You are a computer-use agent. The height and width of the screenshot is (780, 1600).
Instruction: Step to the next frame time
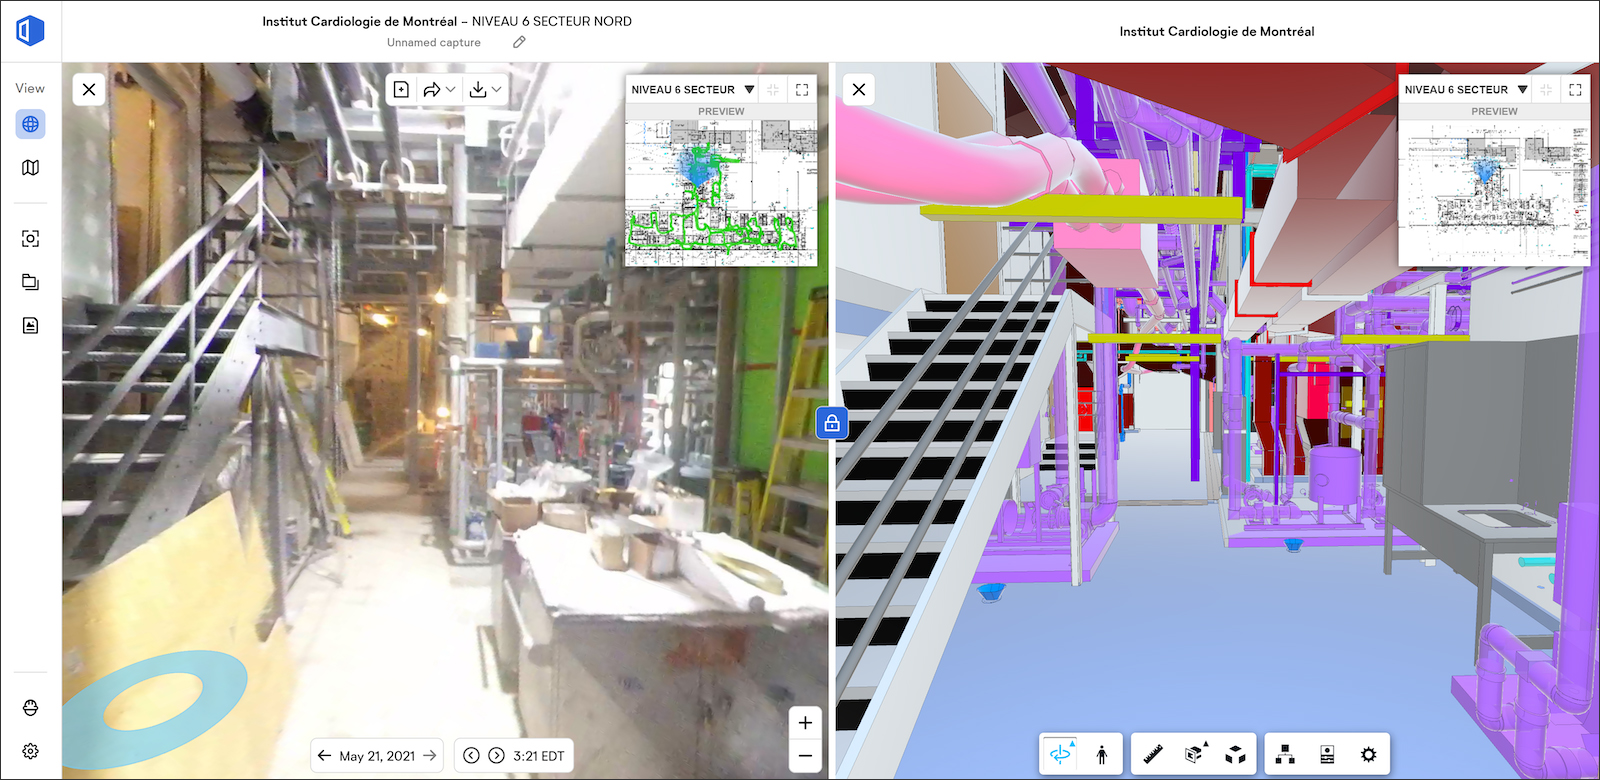pyautogui.click(x=496, y=756)
